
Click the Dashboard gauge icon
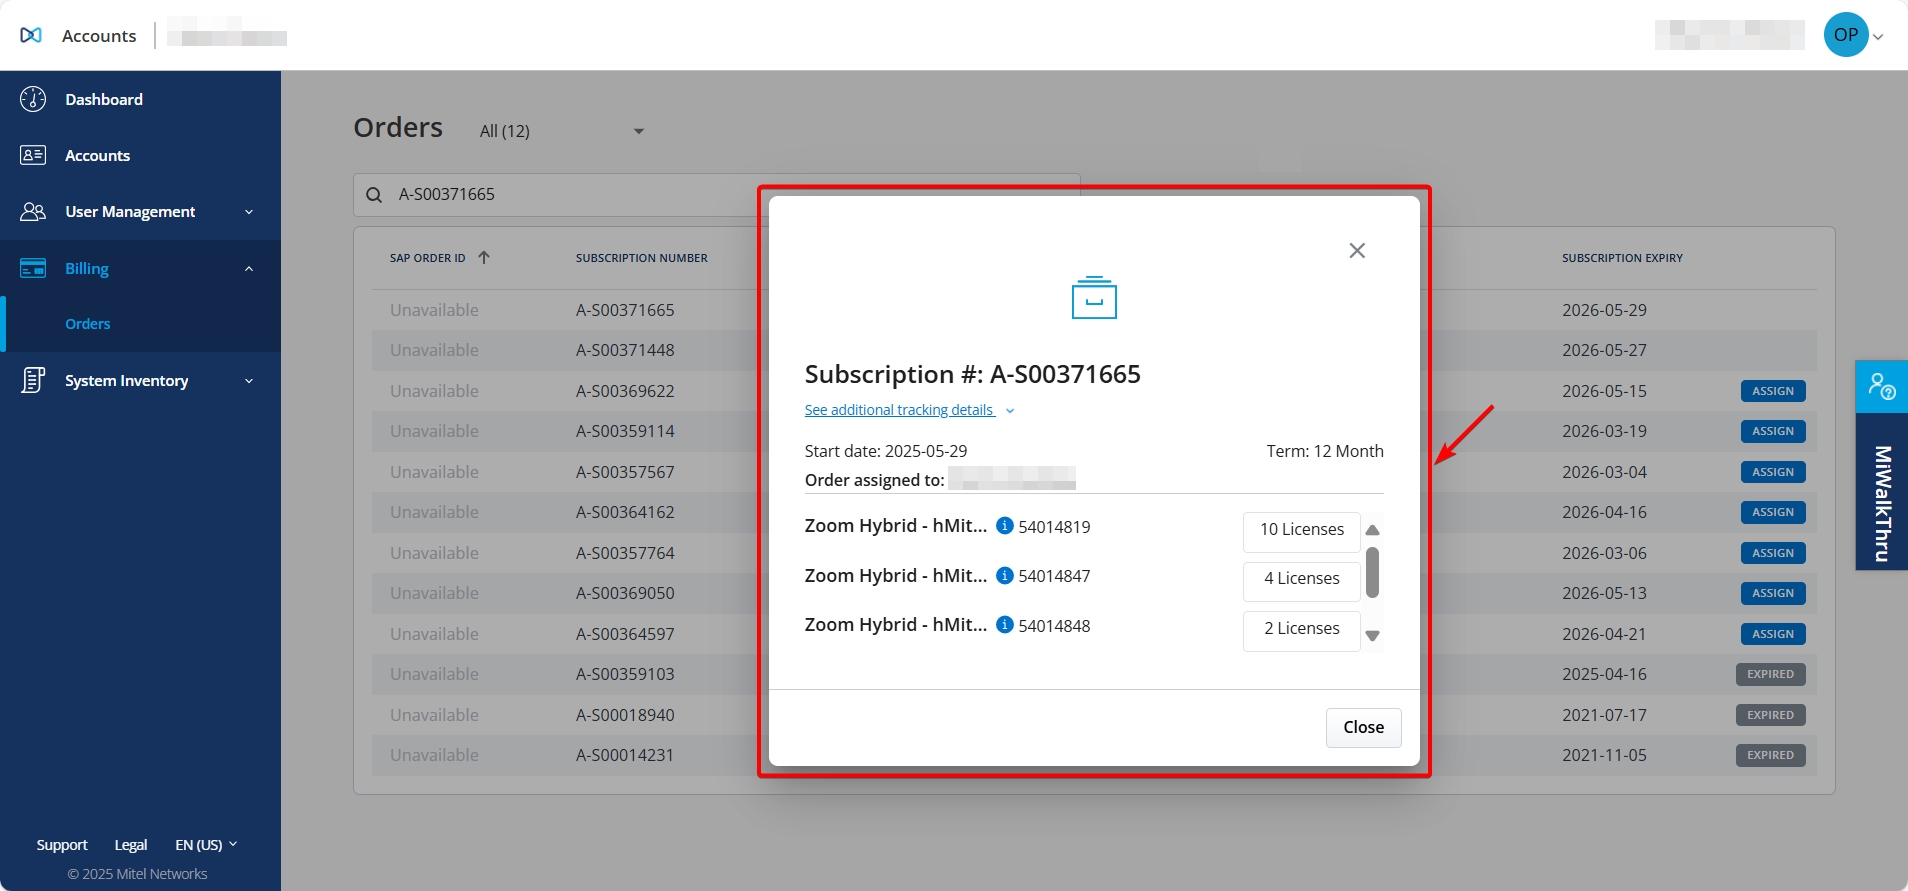coord(33,99)
